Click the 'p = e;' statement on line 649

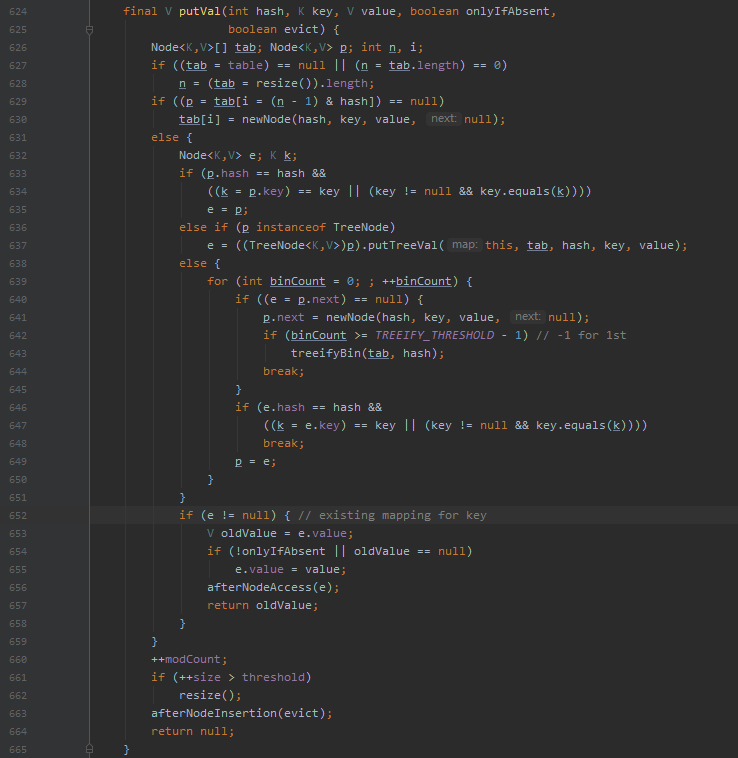[256, 462]
